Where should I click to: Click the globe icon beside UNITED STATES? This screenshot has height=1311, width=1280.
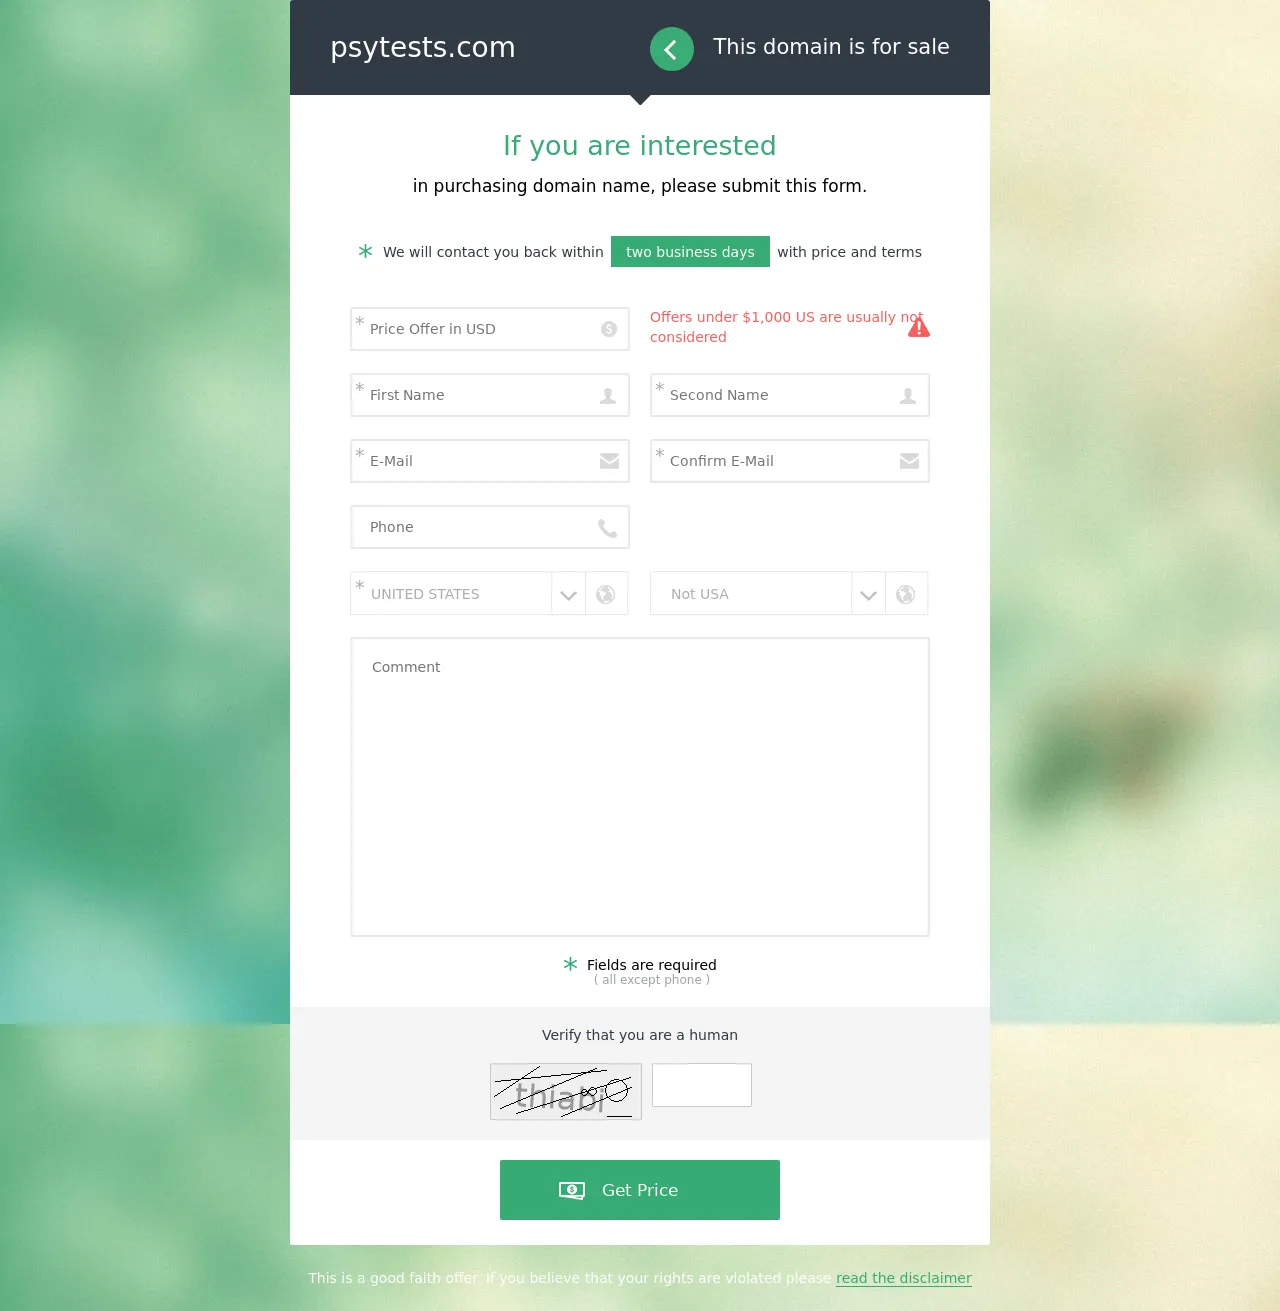pos(606,594)
